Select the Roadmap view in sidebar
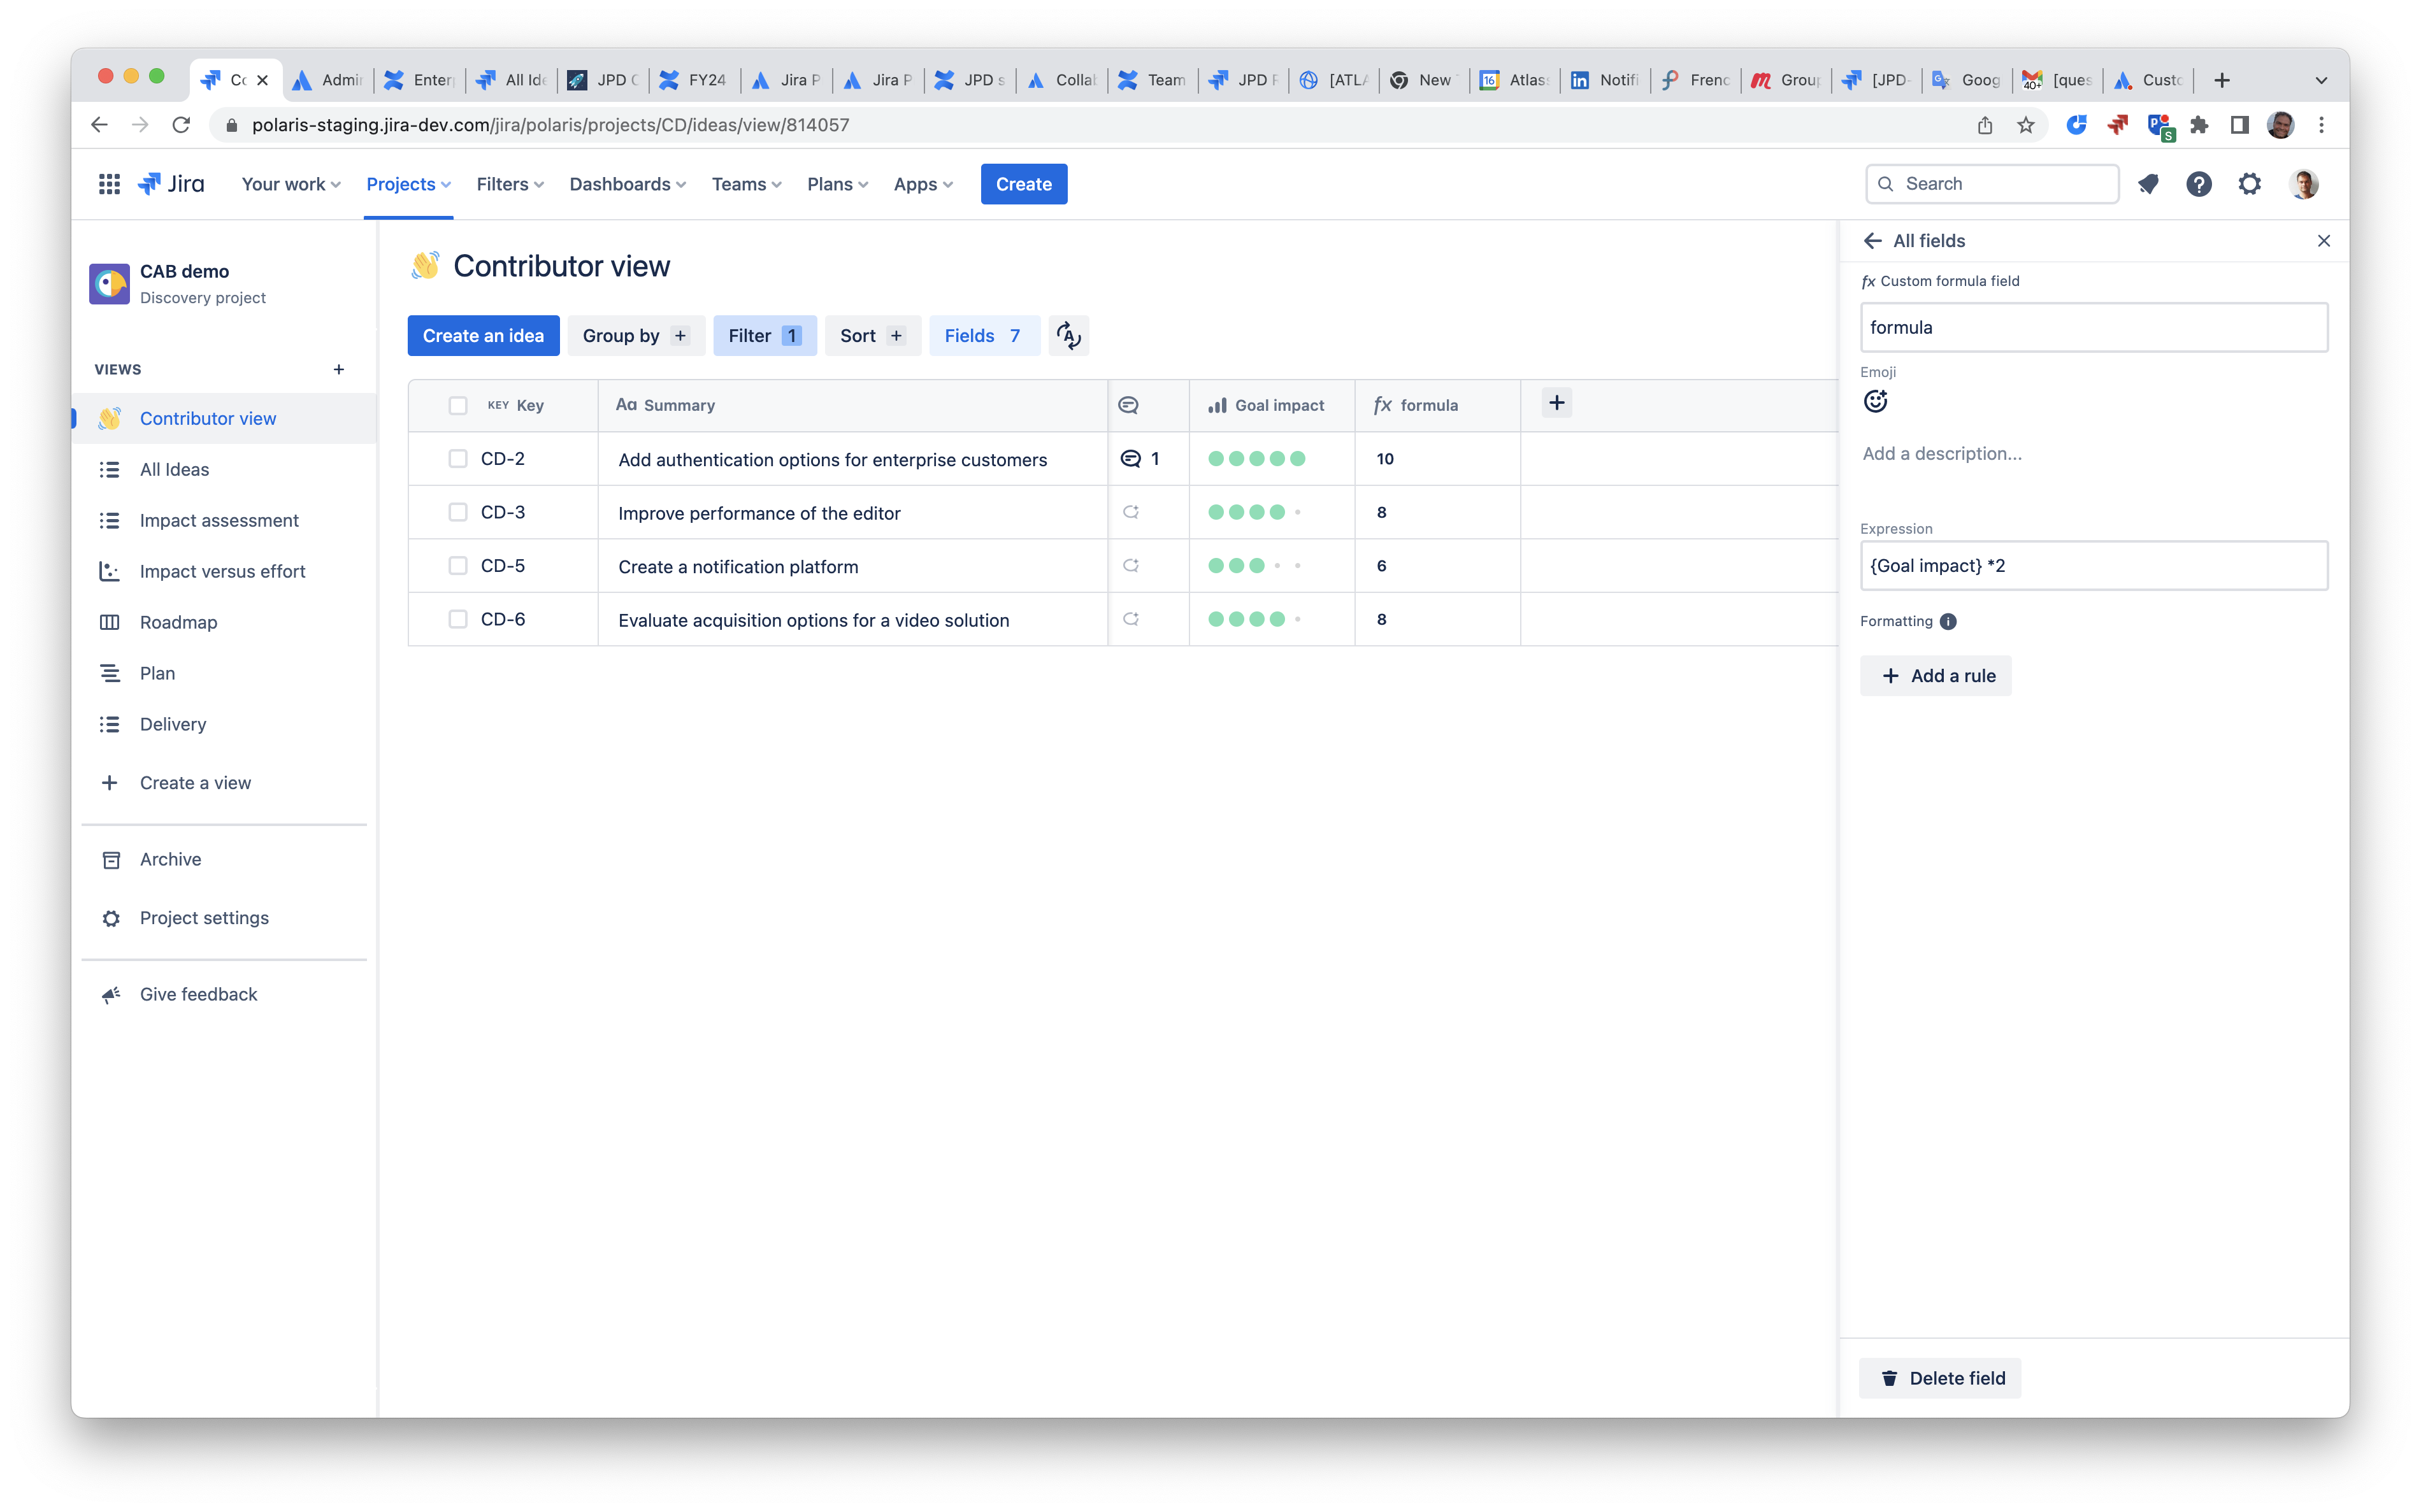 pos(178,621)
